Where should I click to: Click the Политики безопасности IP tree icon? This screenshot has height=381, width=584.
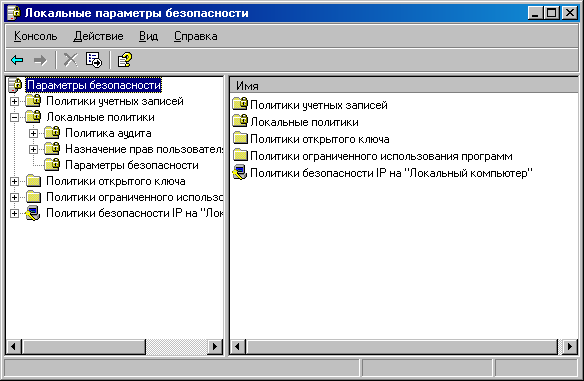[33, 213]
